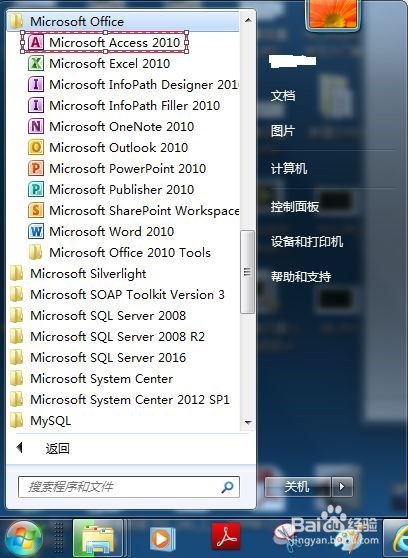Open Microsoft Excel 2010
This screenshot has width=408, height=558.
click(x=100, y=64)
